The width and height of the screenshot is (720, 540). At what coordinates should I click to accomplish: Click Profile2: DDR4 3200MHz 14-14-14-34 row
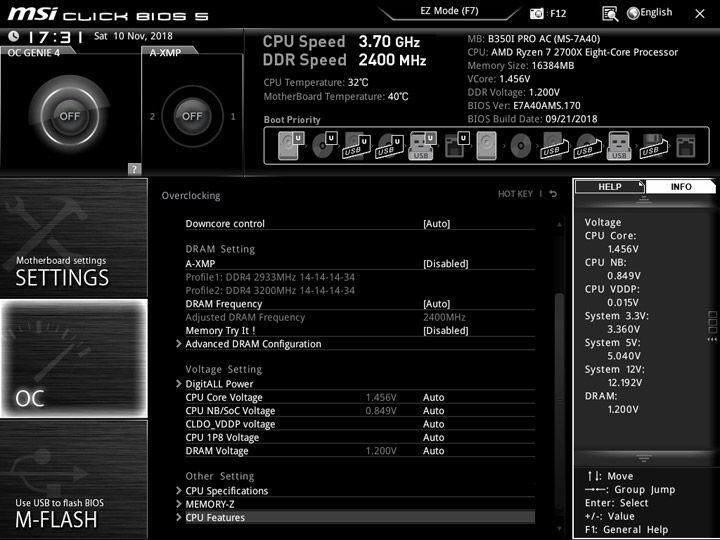point(270,290)
